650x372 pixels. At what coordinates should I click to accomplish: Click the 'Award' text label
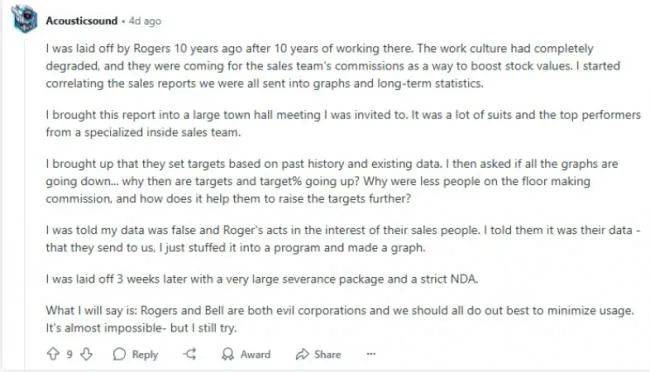point(255,354)
